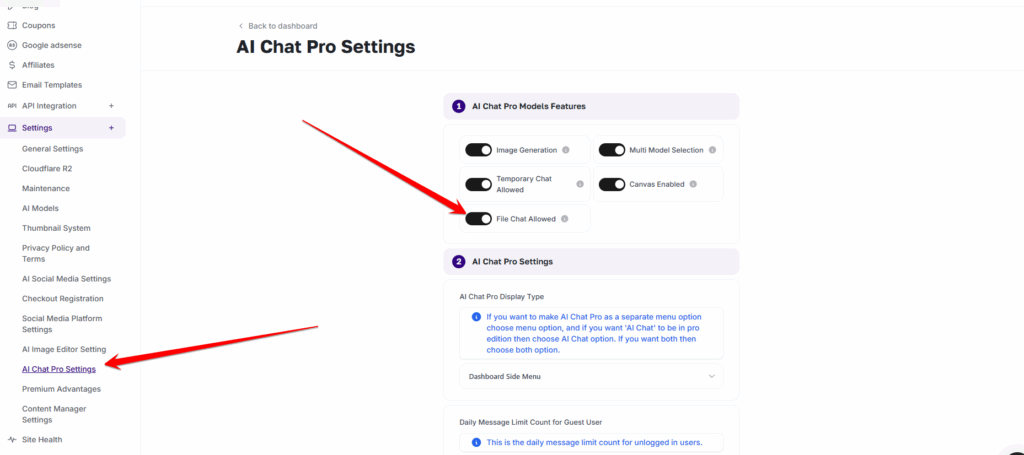Click the Coupons sidebar icon
Image resolution: width=1024 pixels, height=455 pixels.
pos(12,25)
